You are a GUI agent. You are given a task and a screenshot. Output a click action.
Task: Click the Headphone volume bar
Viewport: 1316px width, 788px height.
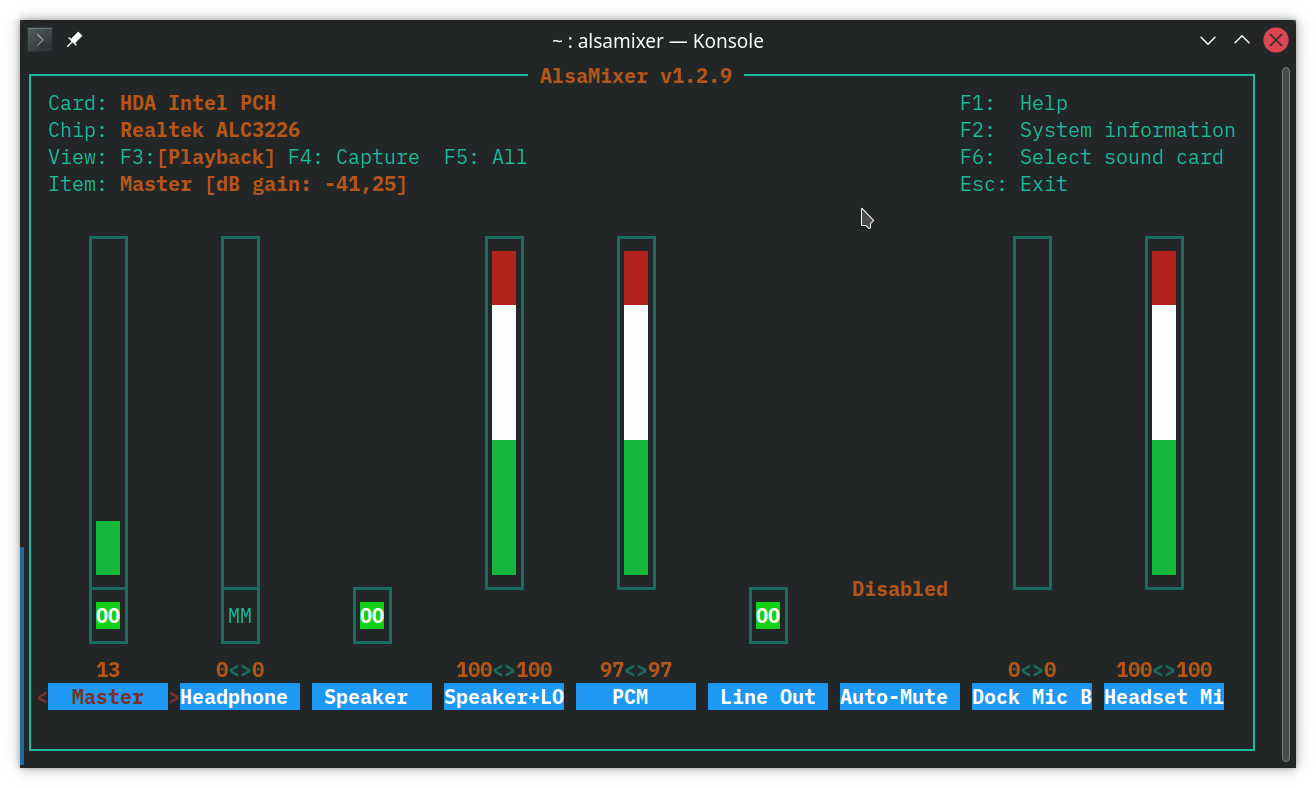click(240, 412)
